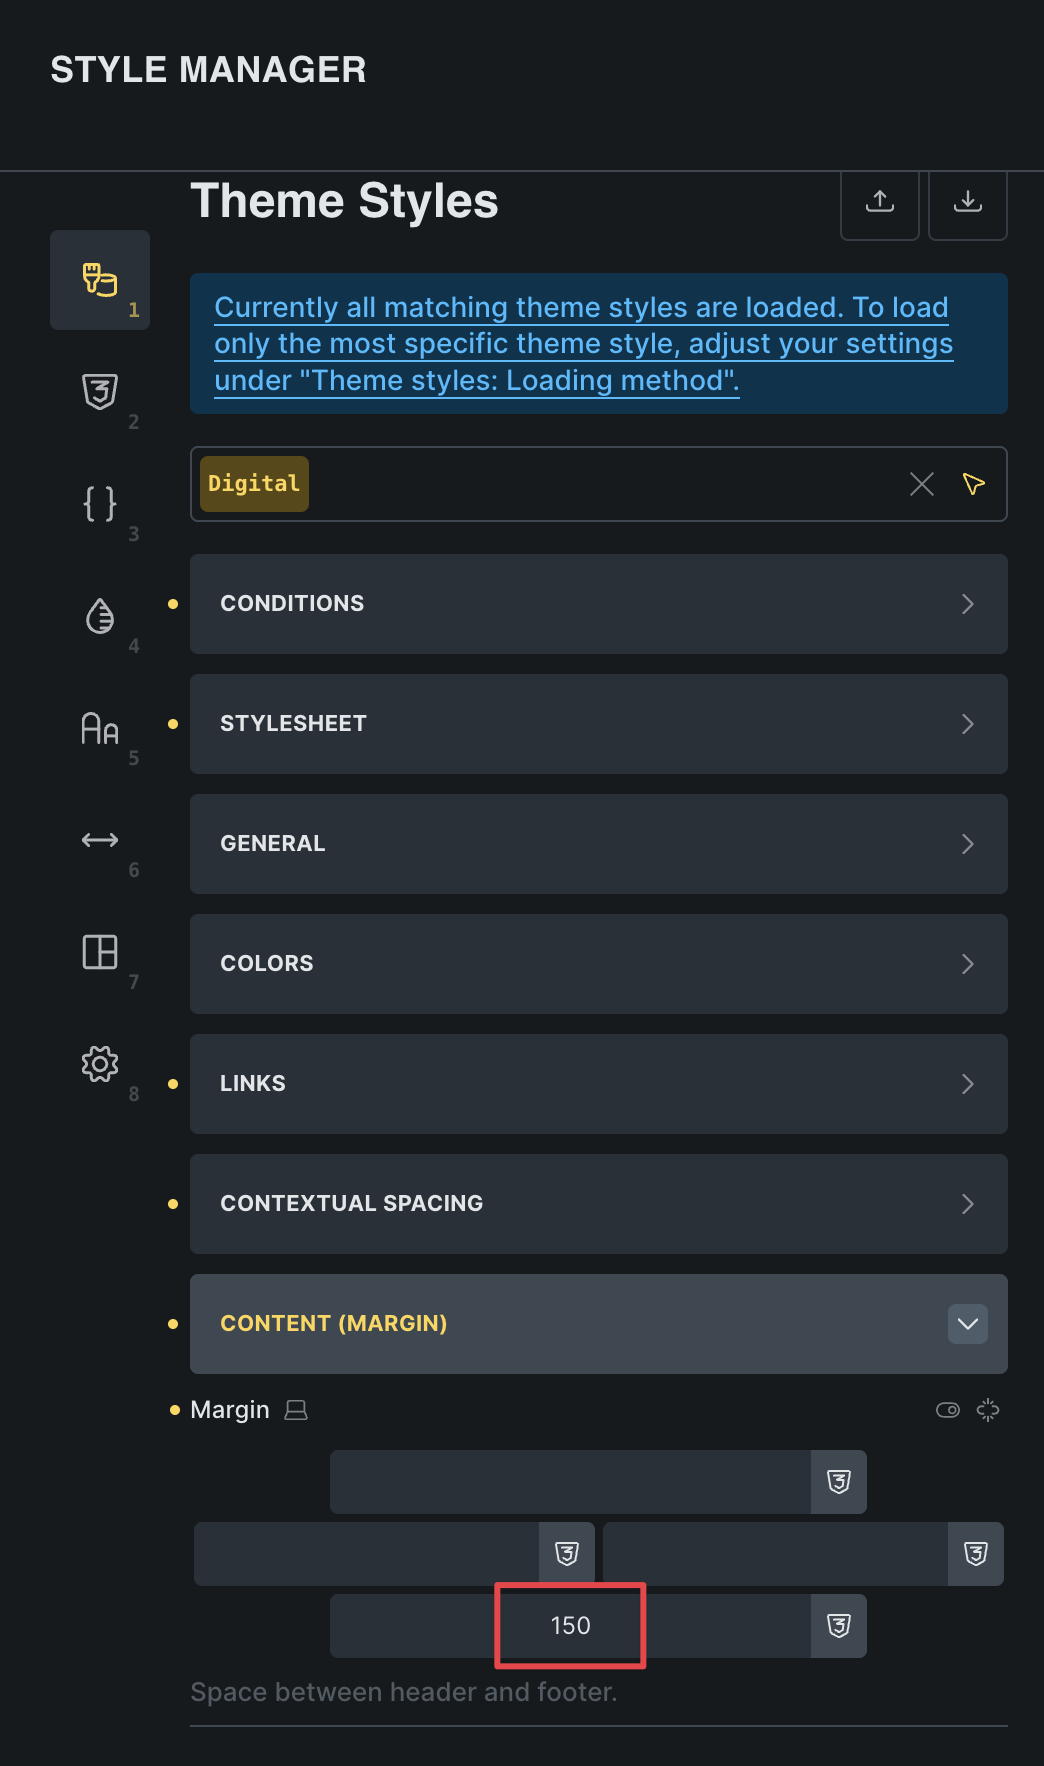1044x1766 pixels.
Task: Collapse the CONTENT (MARGIN) section
Action: pos(967,1324)
